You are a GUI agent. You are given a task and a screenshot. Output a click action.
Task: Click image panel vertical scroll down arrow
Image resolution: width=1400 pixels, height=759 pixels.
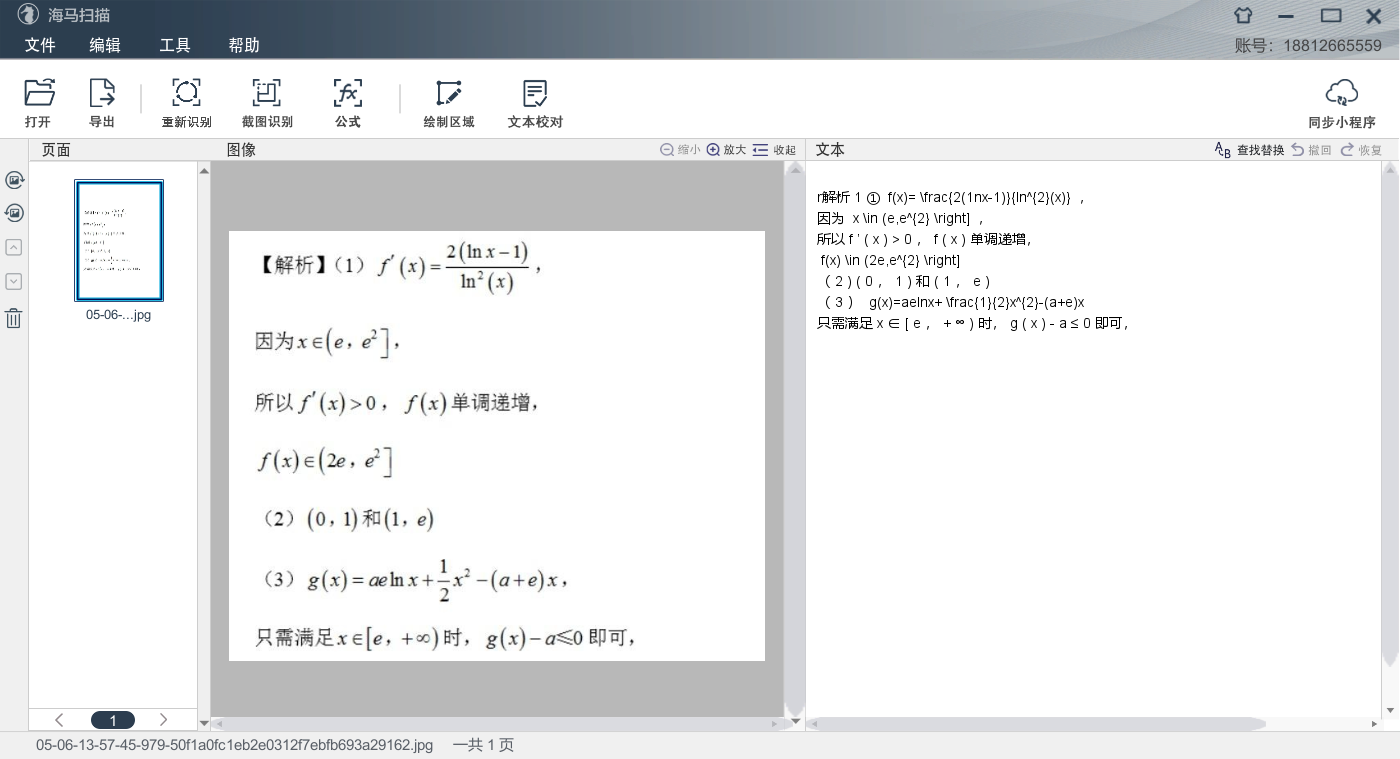796,722
